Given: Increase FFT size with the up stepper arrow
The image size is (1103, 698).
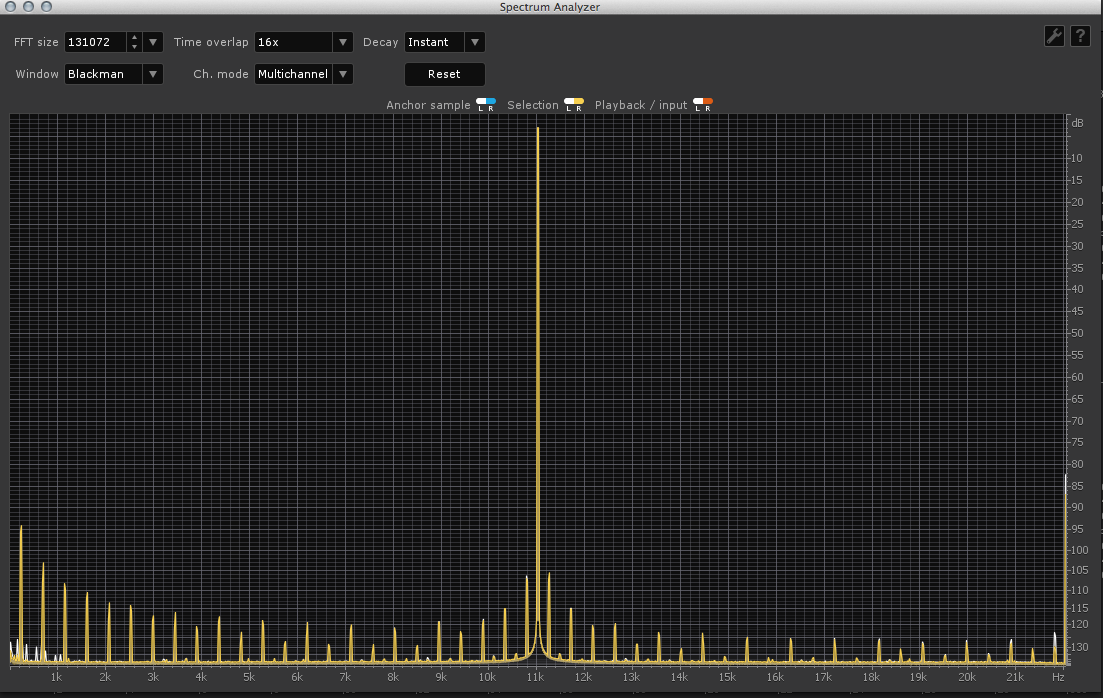Looking at the screenshot, I should pos(134,37).
